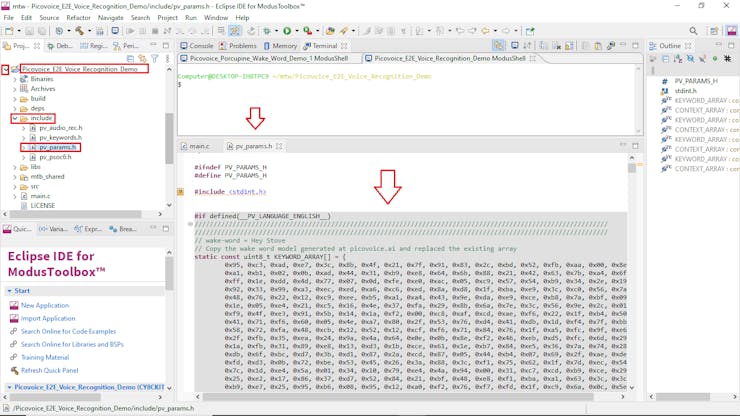
Task: Click the Open Perspective icon at top right
Action: click(x=714, y=31)
